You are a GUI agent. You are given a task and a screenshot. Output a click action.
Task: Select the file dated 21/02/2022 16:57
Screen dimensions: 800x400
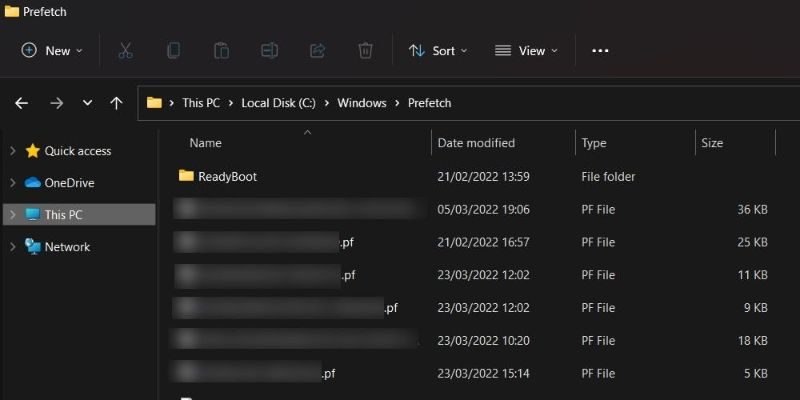point(469,242)
